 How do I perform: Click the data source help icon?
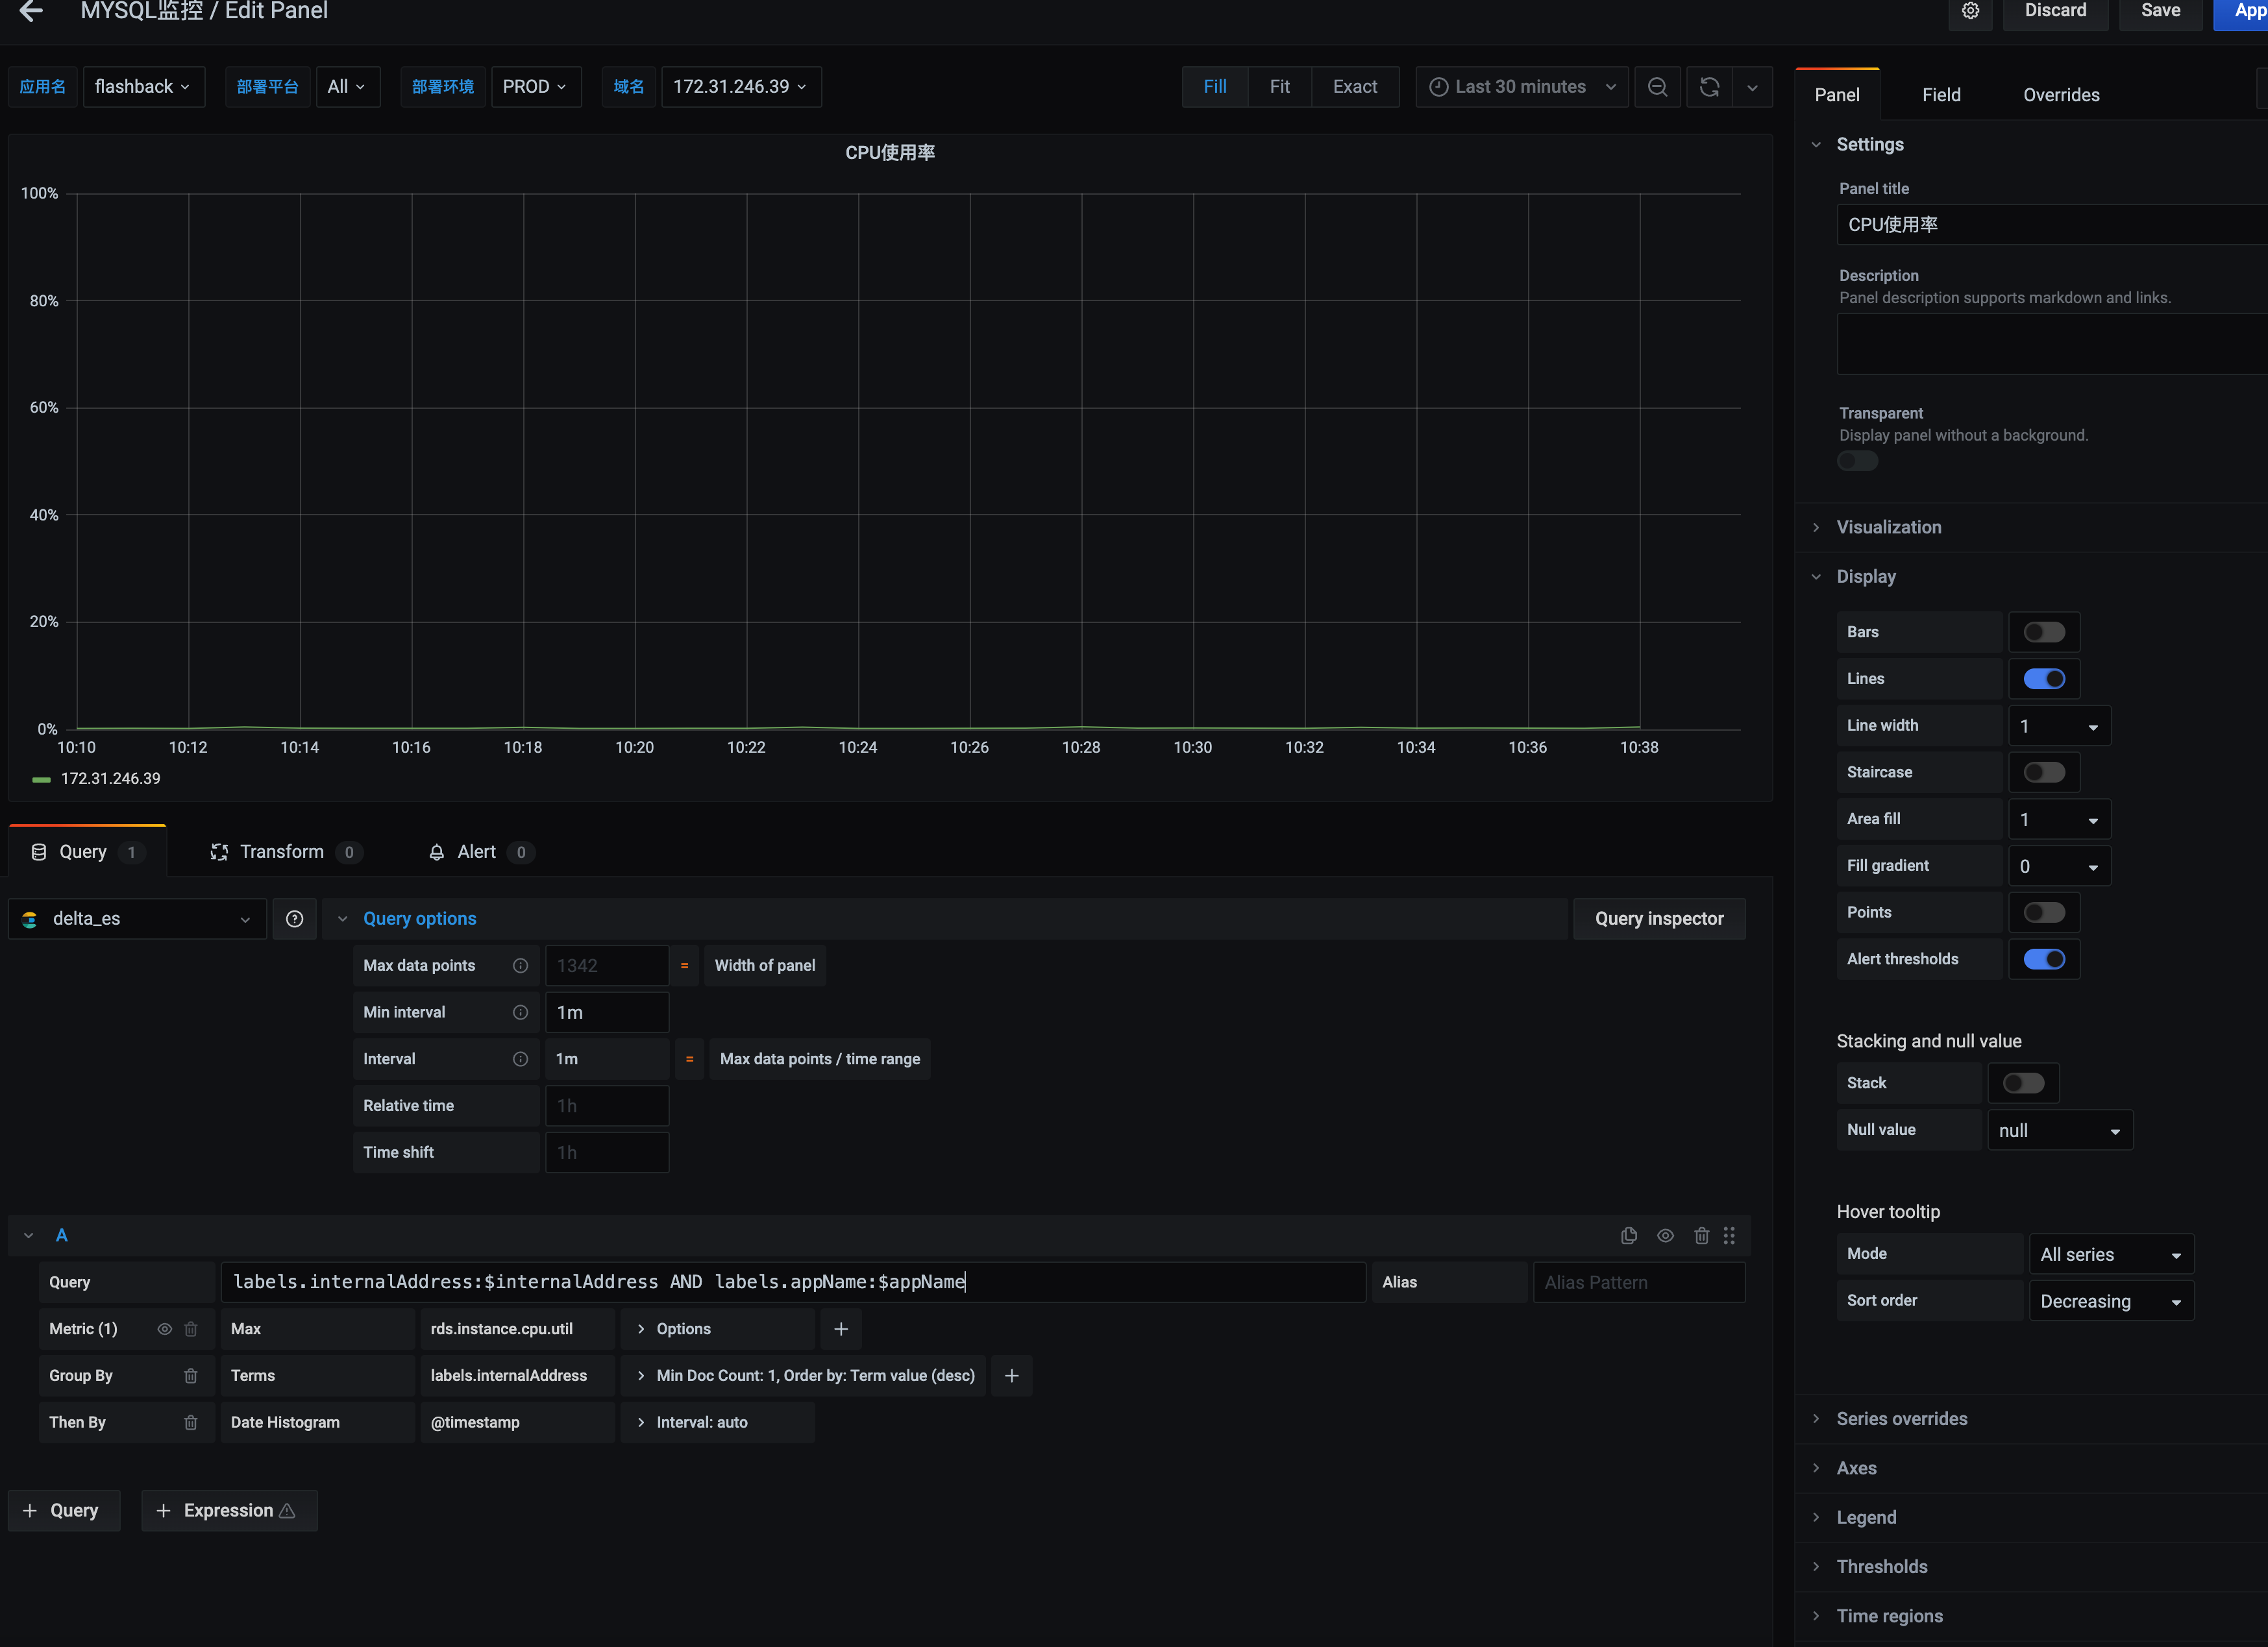click(x=294, y=918)
